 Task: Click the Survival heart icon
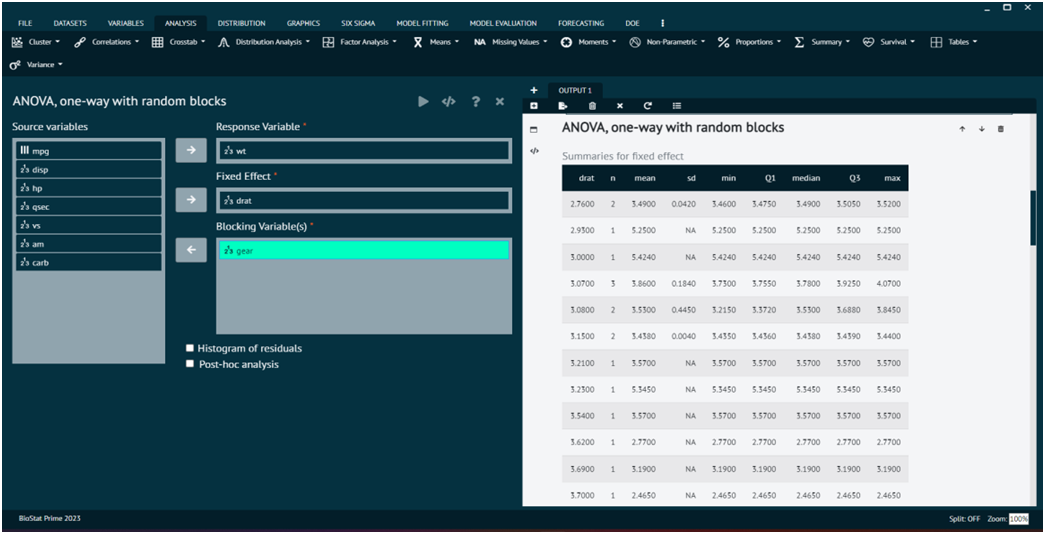(x=868, y=42)
